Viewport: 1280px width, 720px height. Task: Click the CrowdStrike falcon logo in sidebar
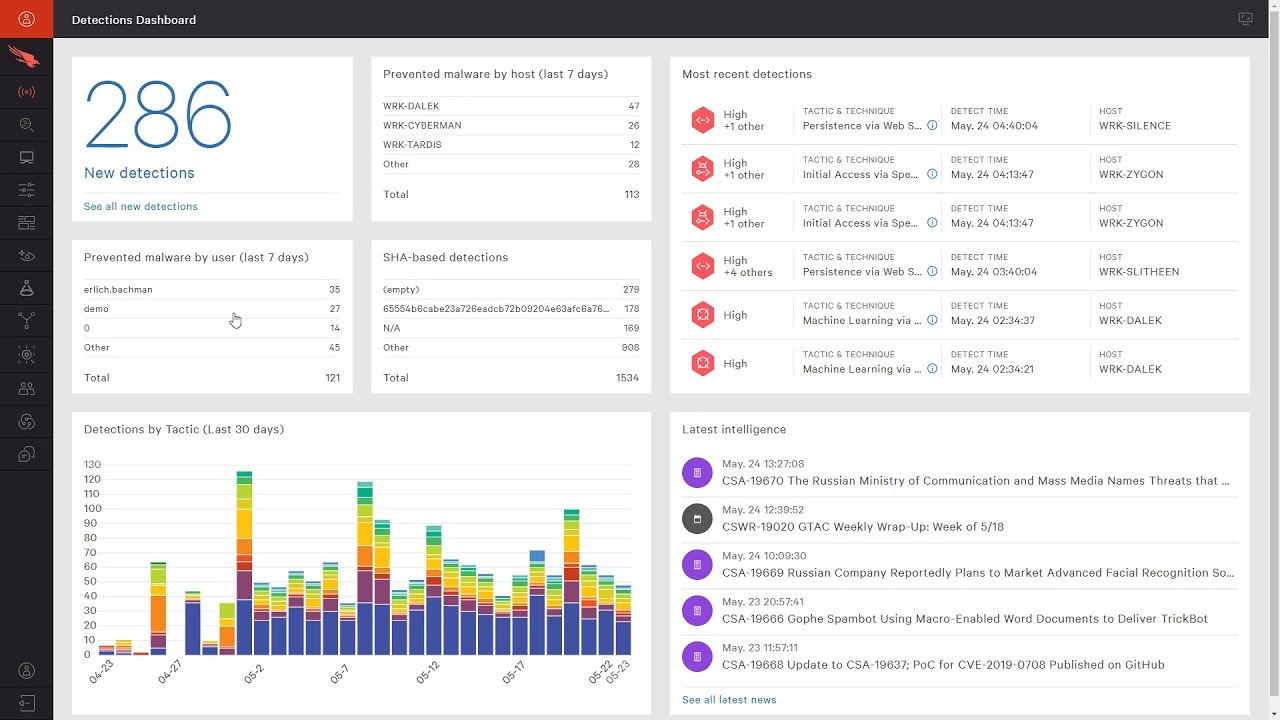pyautogui.click(x=26, y=58)
